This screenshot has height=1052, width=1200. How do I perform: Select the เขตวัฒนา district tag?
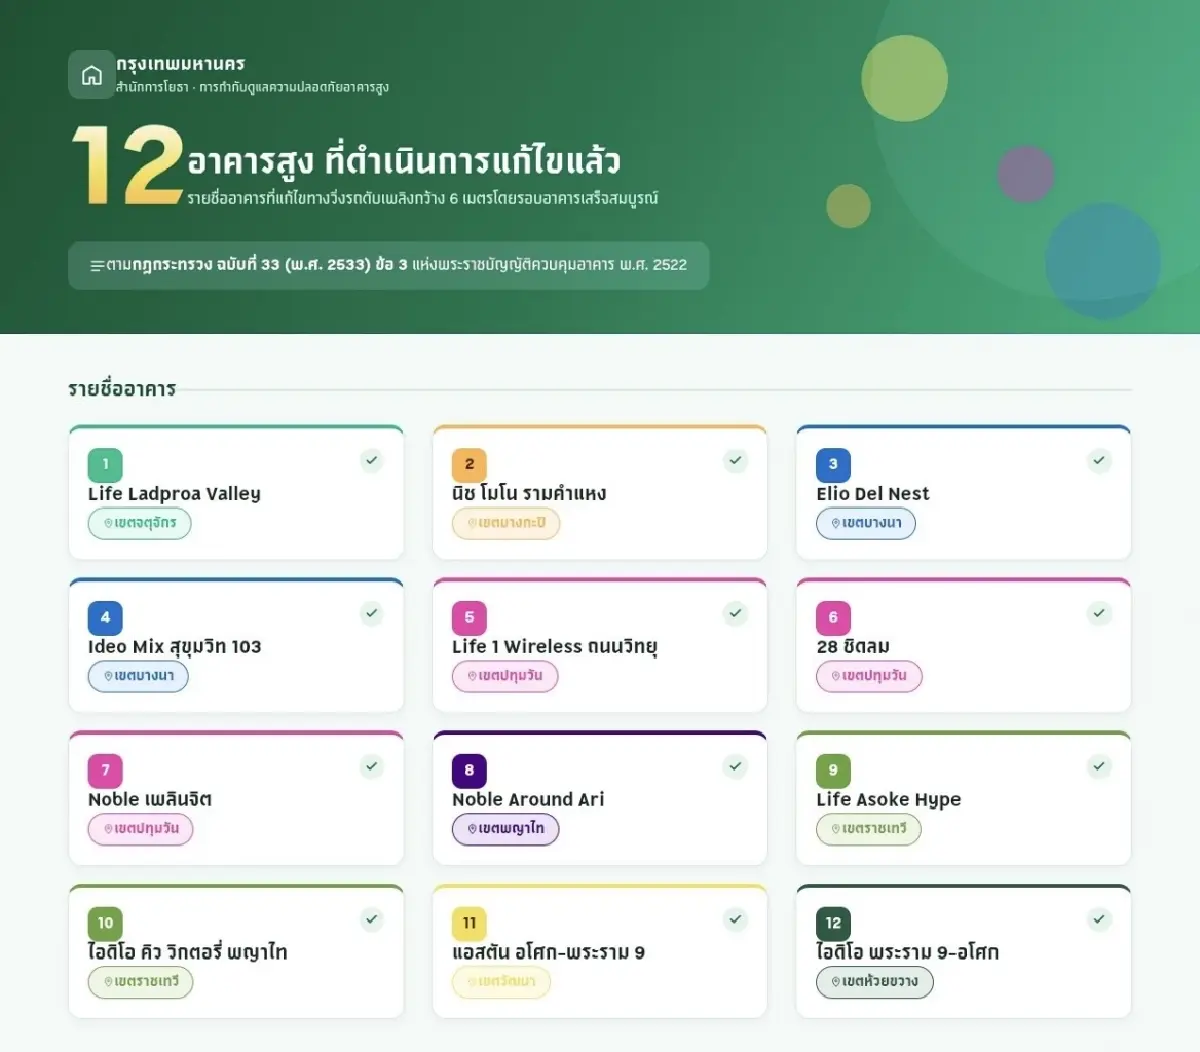click(502, 982)
